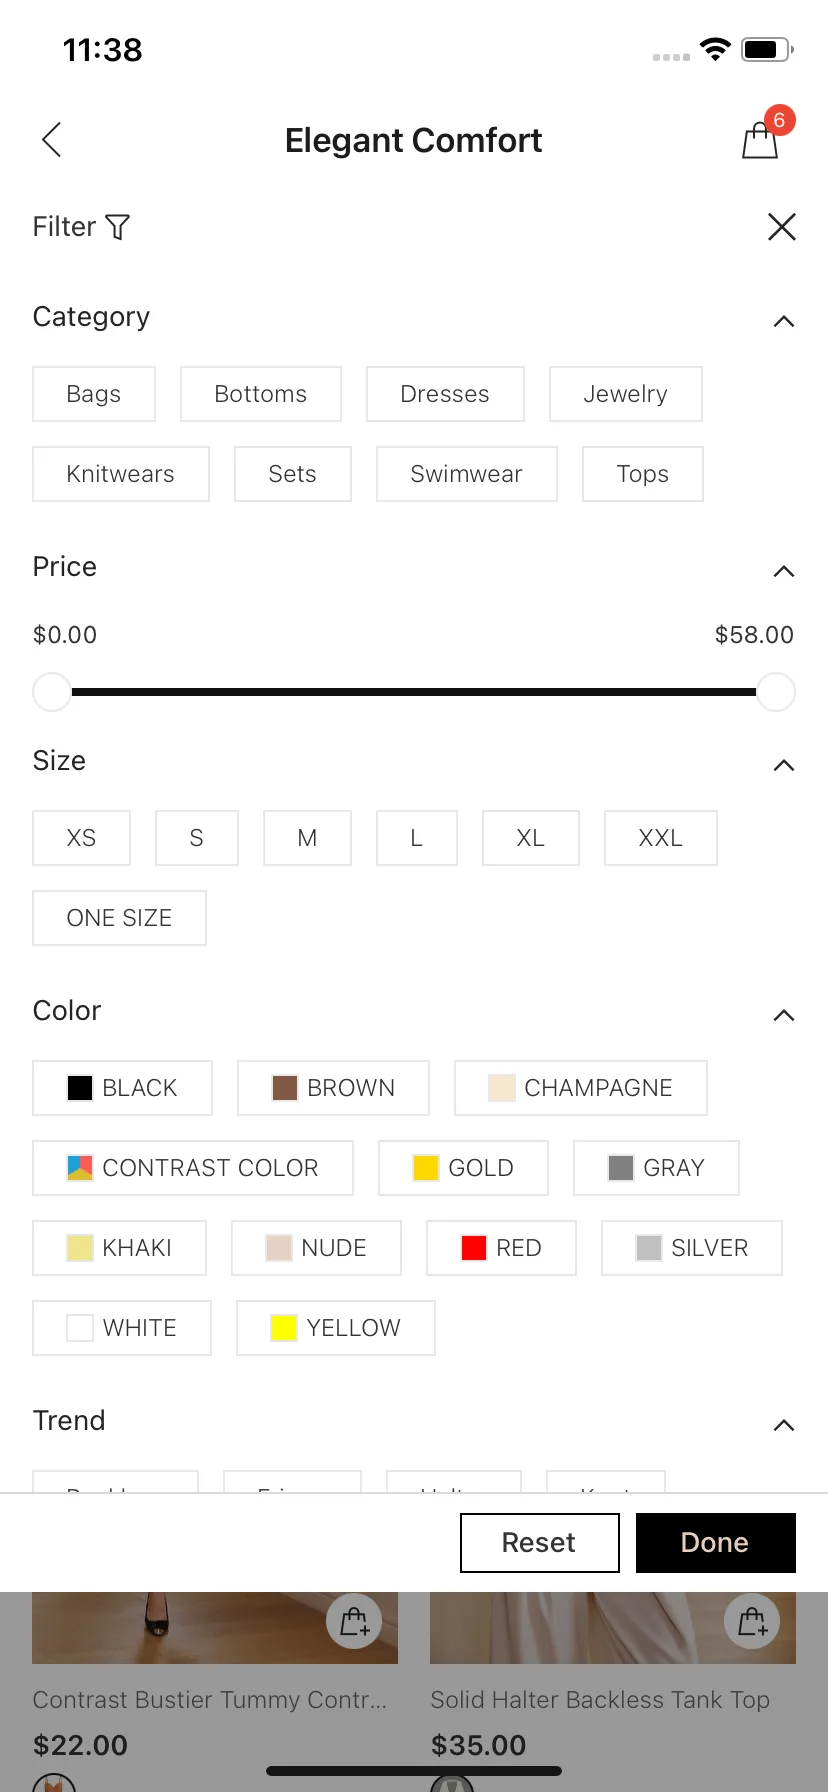828x1792 pixels.
Task: Select the RED color swatch
Action: click(501, 1248)
